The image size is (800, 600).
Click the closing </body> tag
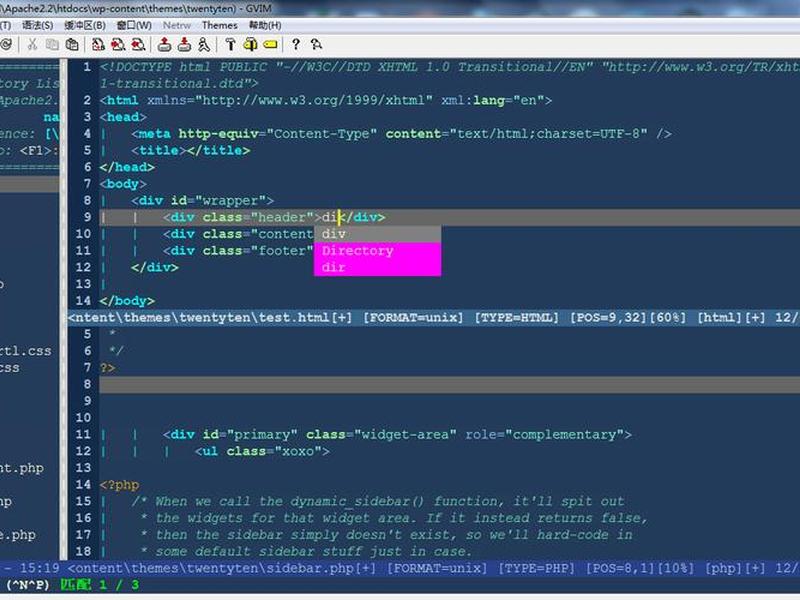click(x=127, y=301)
